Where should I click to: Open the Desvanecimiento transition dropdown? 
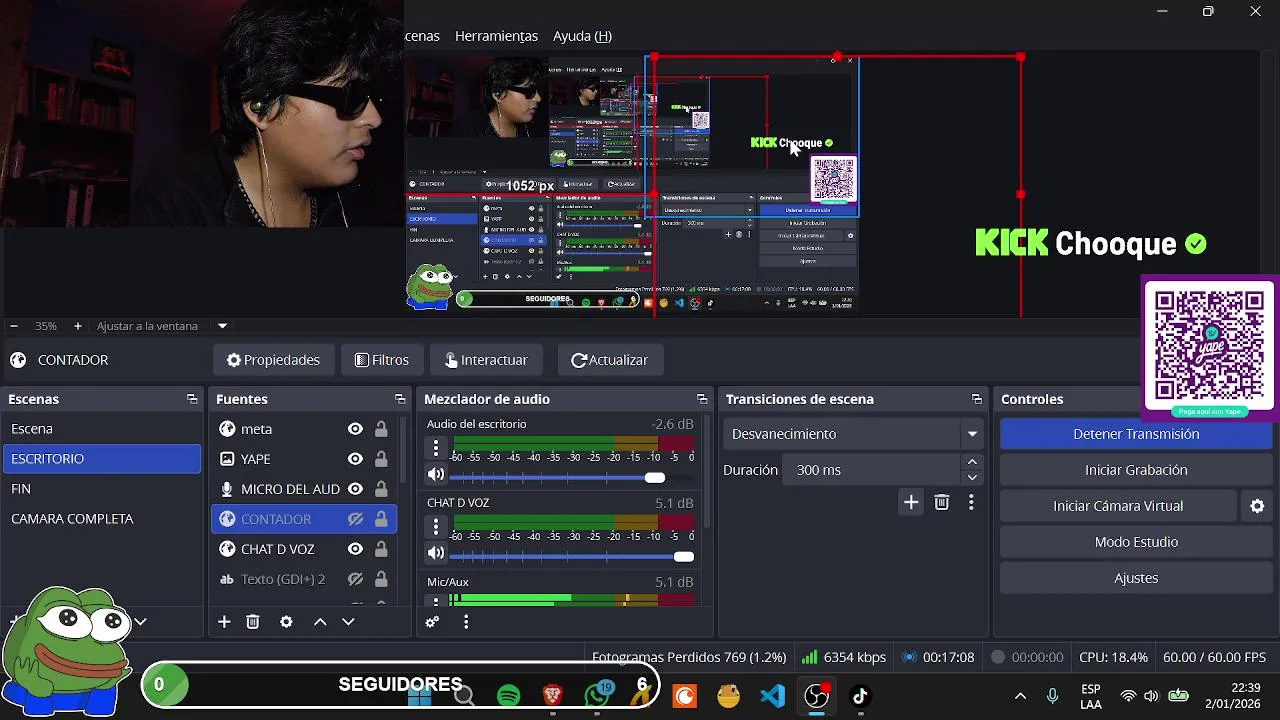(x=852, y=434)
